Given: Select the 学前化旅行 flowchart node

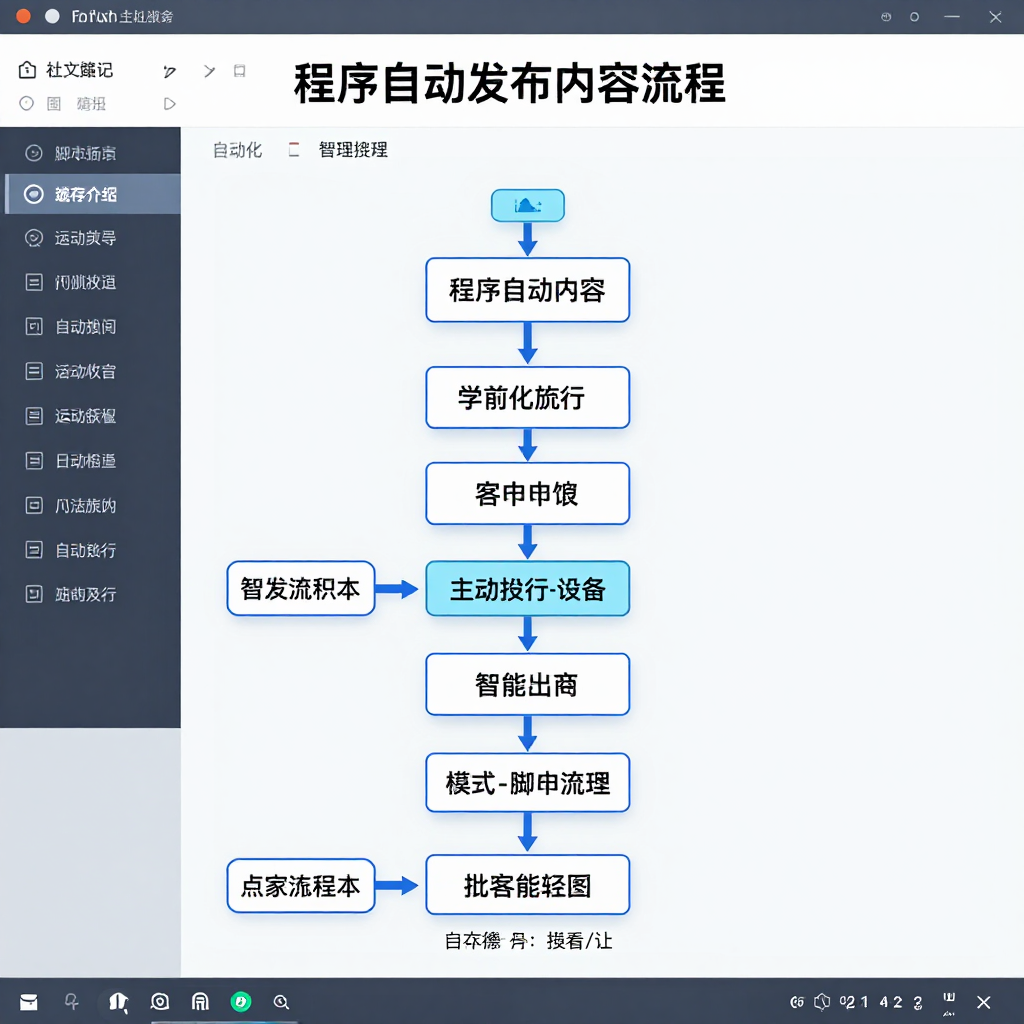Looking at the screenshot, I should 528,398.
